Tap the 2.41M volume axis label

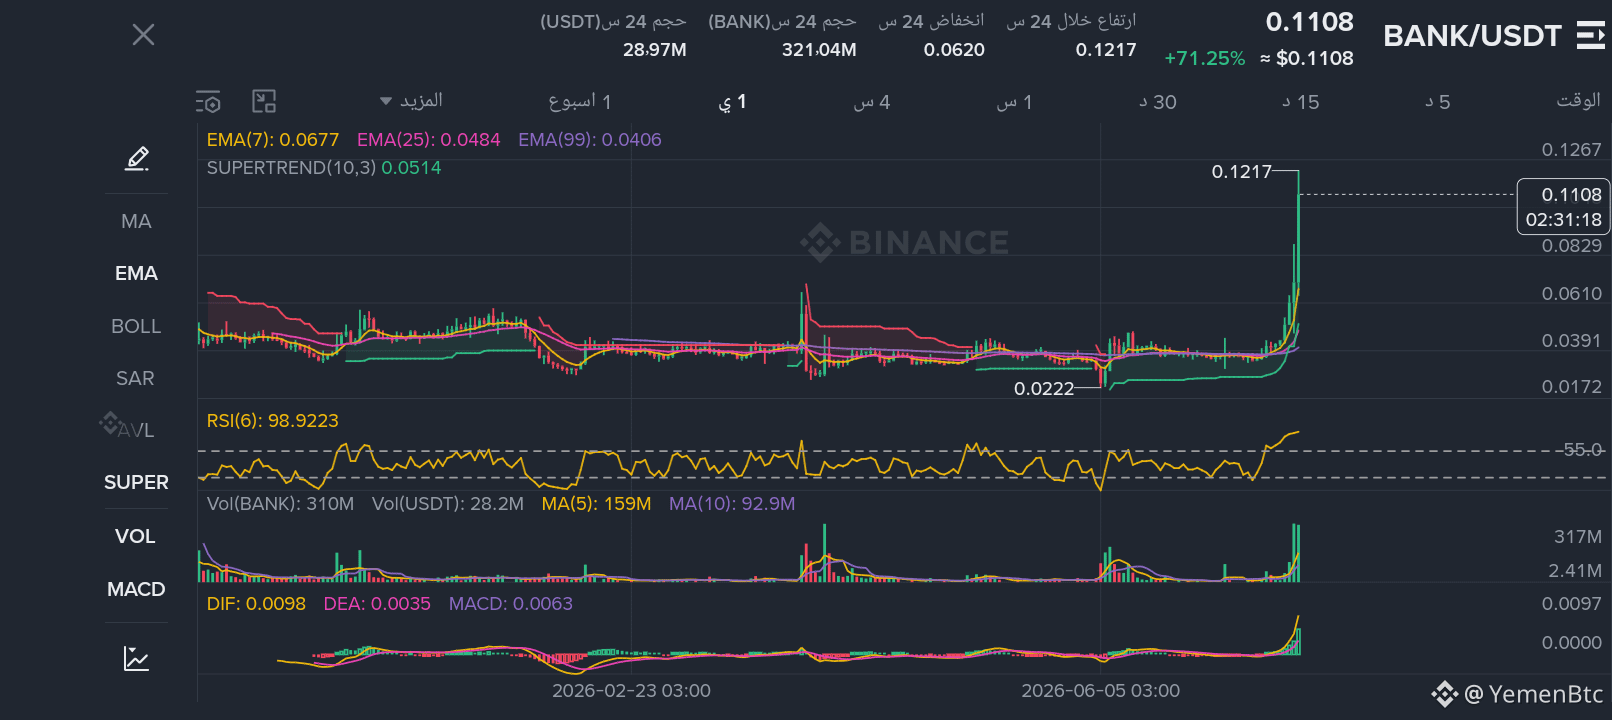[1575, 571]
